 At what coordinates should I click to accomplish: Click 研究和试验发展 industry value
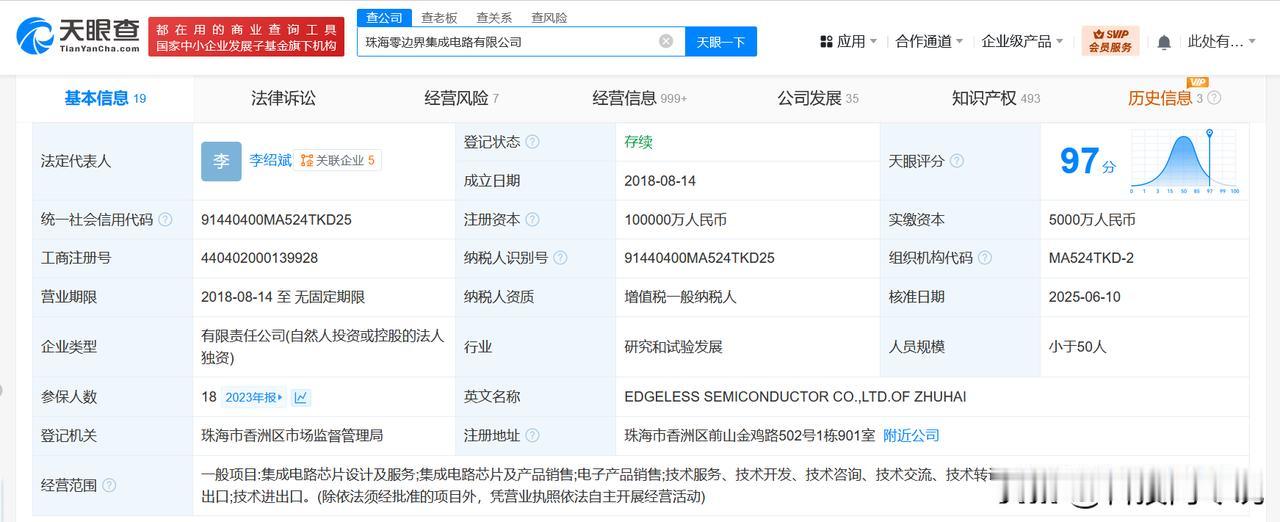click(673, 347)
